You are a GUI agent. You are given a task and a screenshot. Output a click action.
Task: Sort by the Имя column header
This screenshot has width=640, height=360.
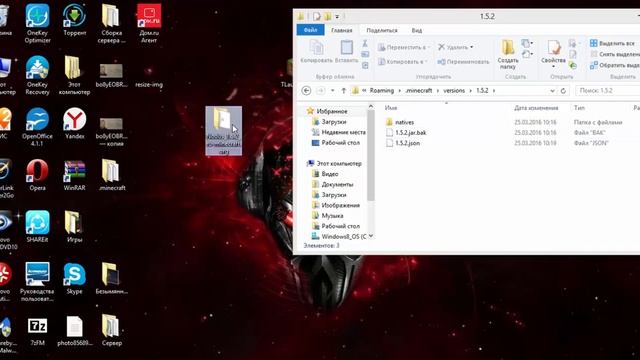click(x=391, y=108)
